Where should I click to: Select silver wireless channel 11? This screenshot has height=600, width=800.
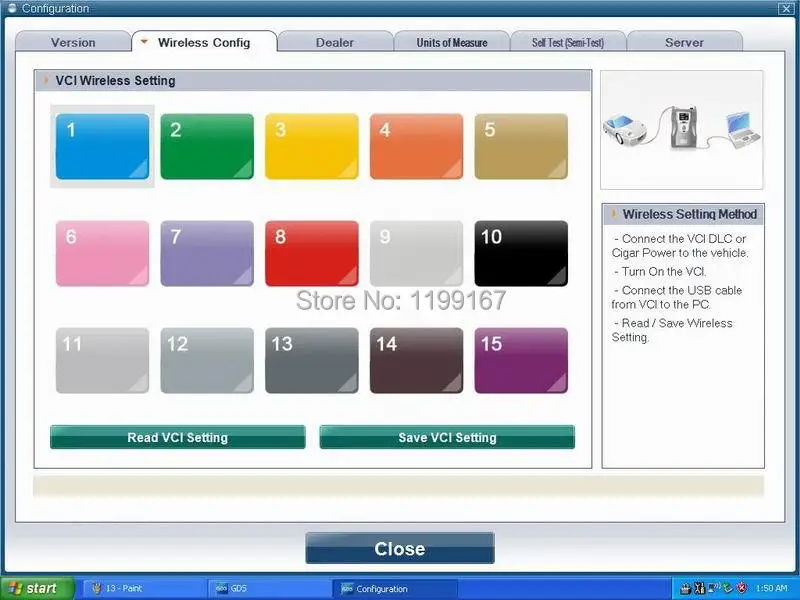[x=103, y=361]
